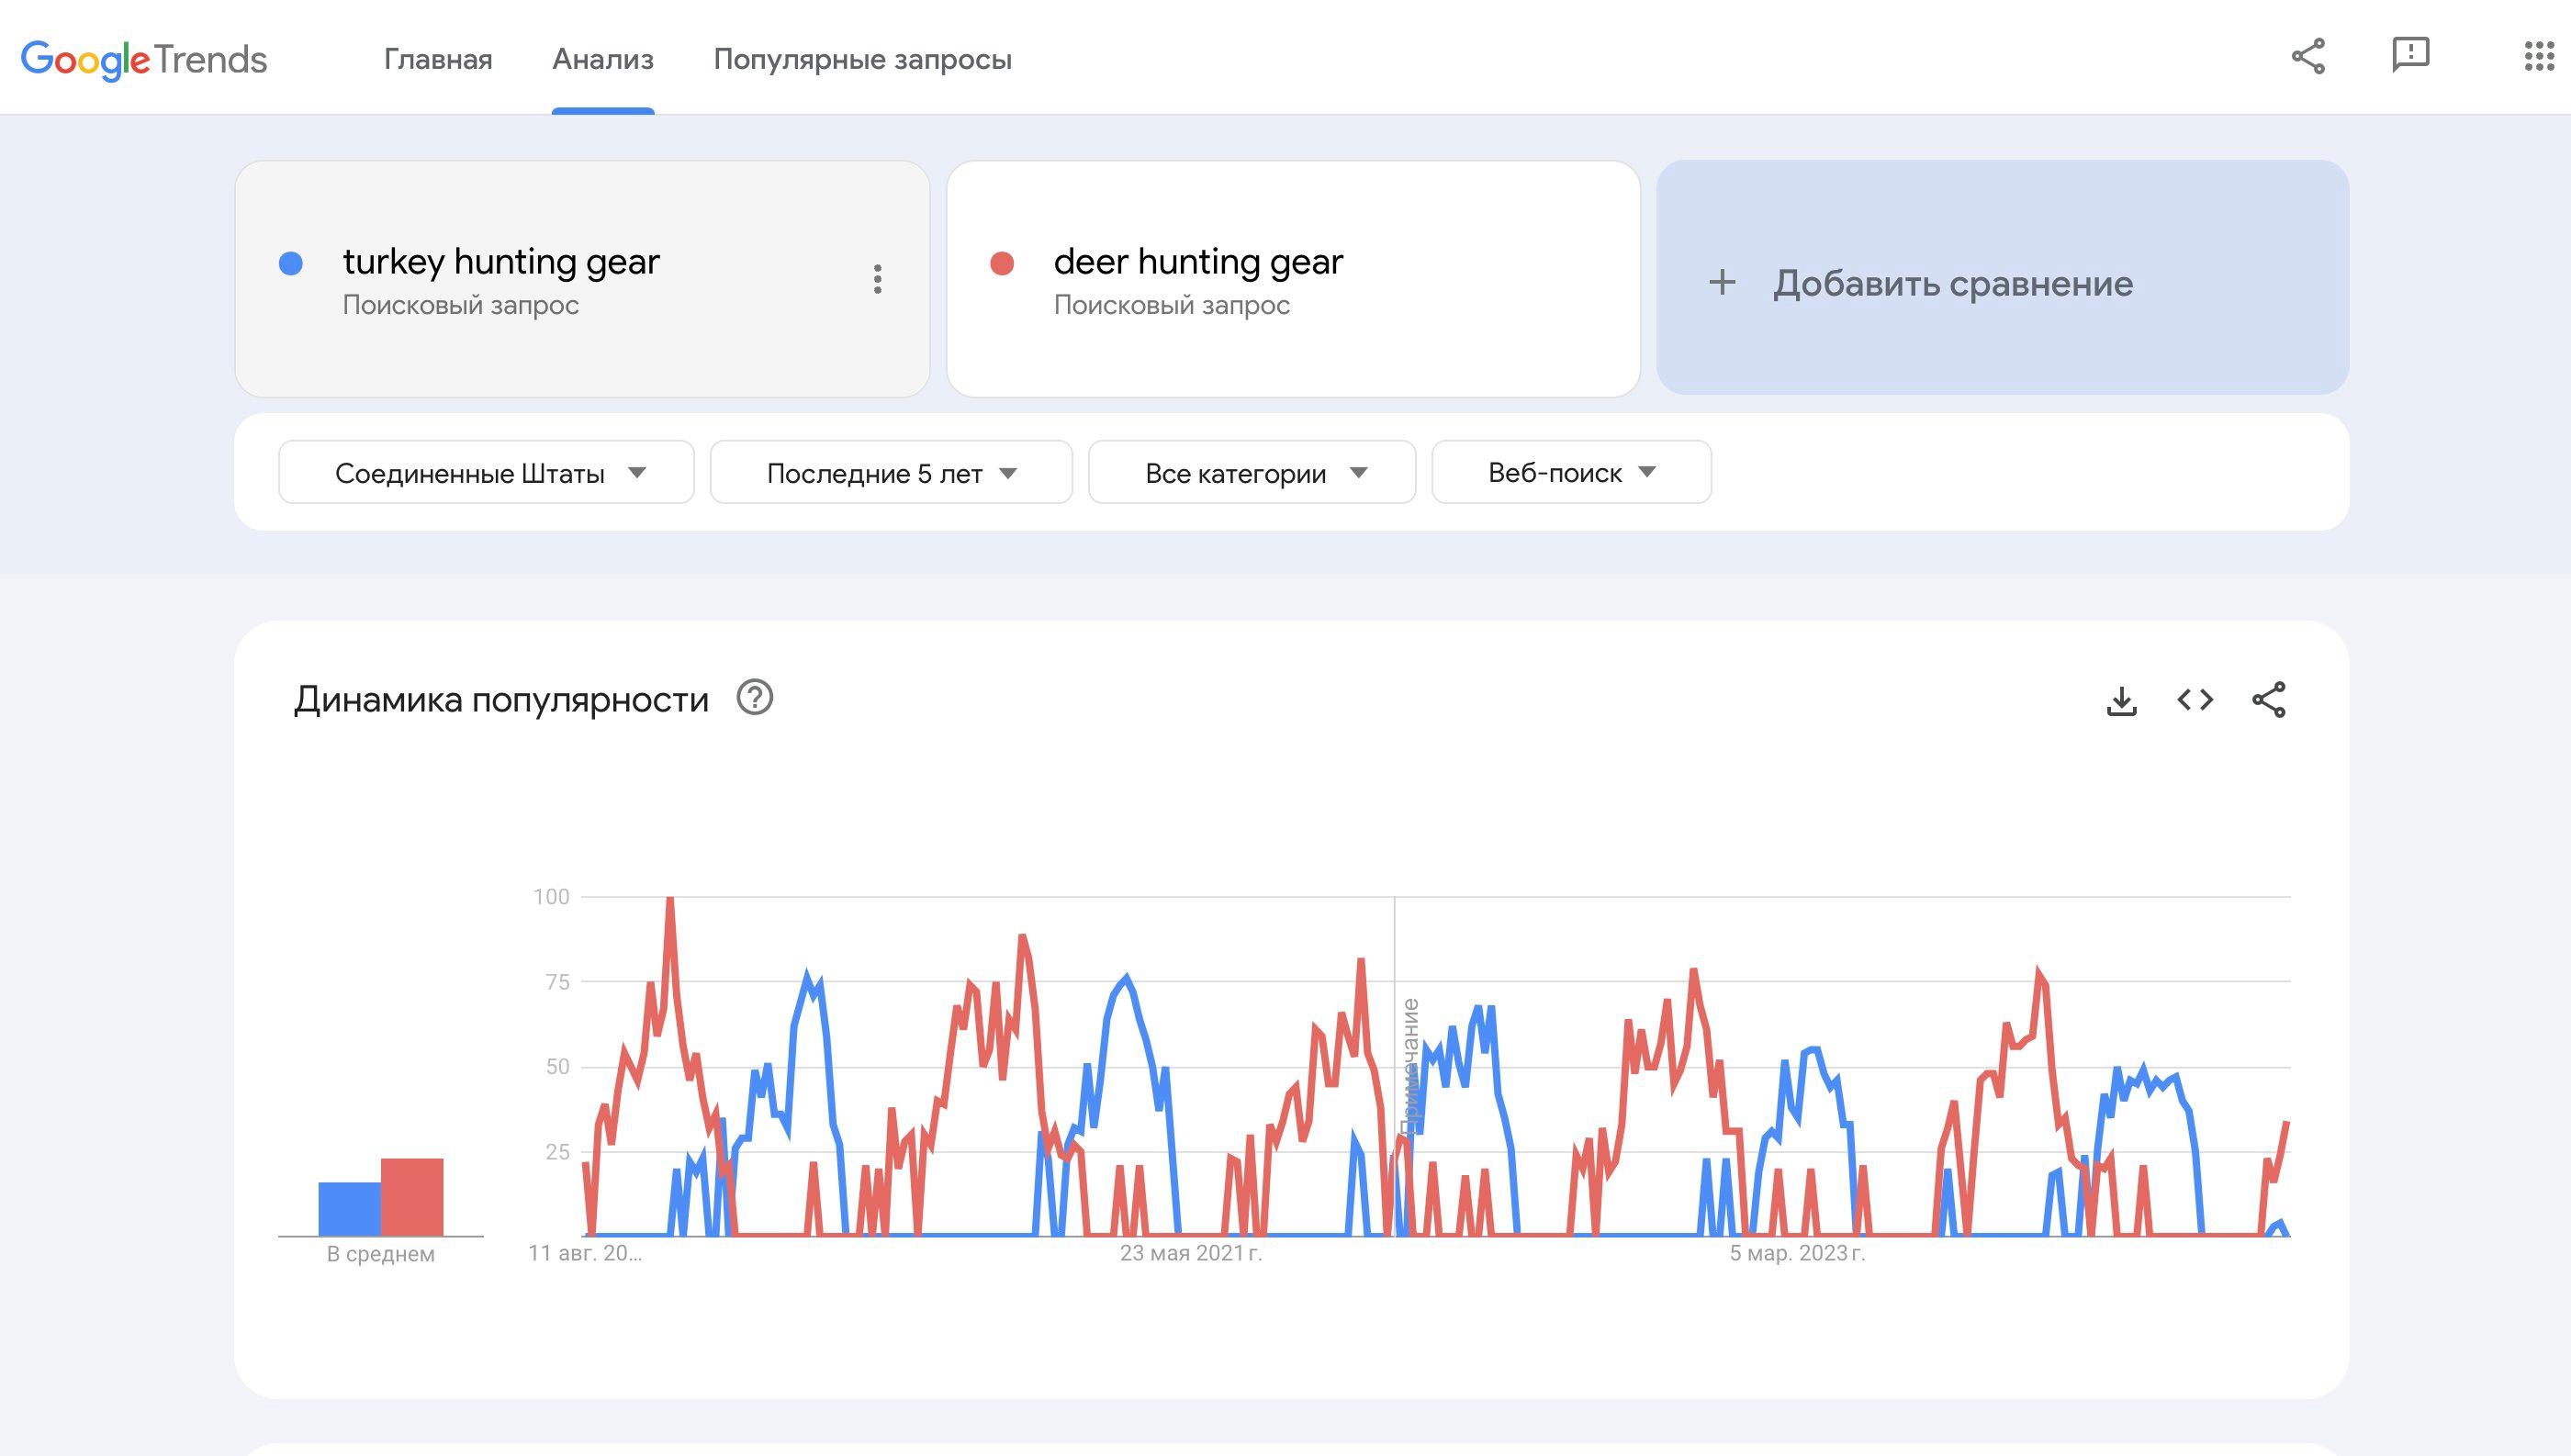The image size is (2571, 1456).
Task: Select the Анализ tab
Action: click(603, 59)
